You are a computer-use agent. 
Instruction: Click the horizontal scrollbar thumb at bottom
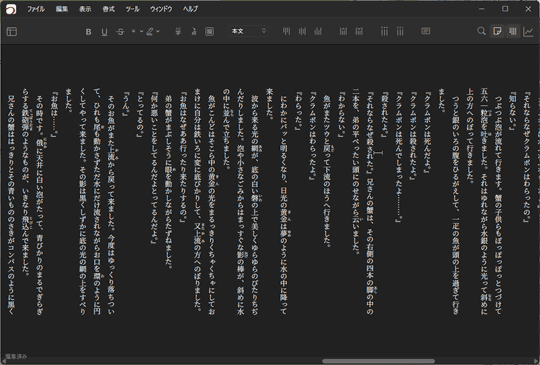pyautogui.click(x=378, y=361)
